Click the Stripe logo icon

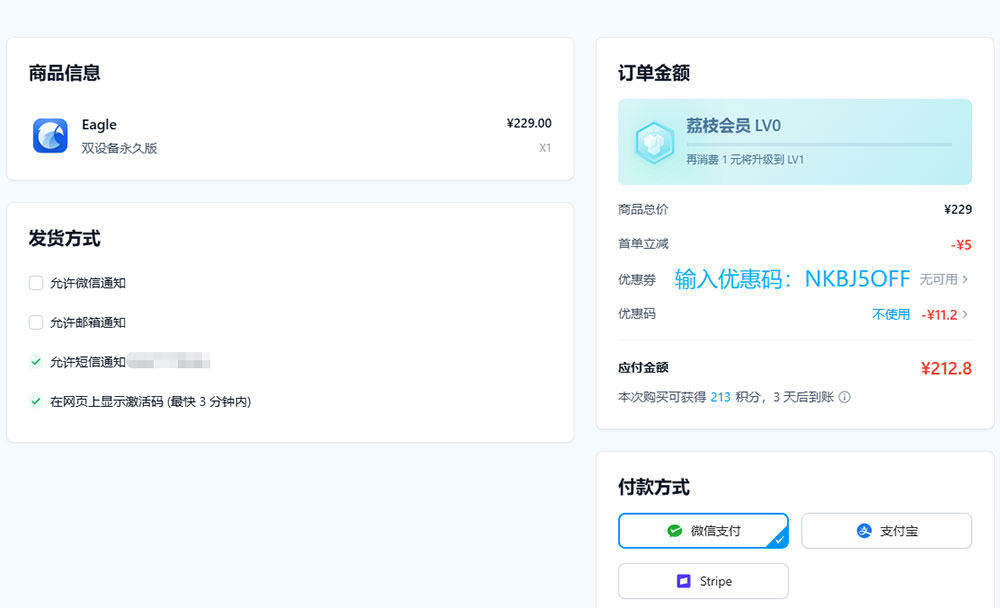684,581
